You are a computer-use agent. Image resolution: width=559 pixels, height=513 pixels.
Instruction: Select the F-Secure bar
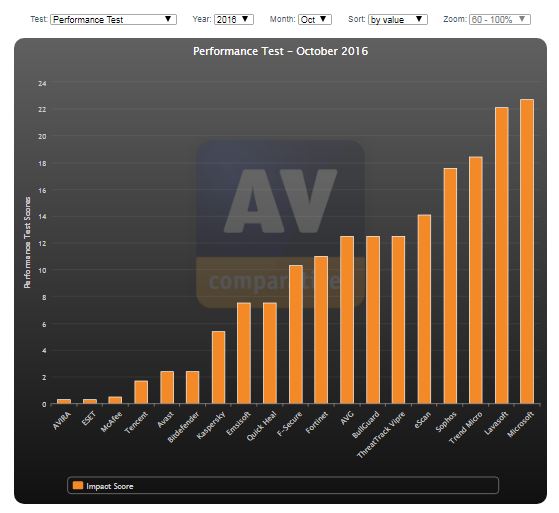(296, 334)
